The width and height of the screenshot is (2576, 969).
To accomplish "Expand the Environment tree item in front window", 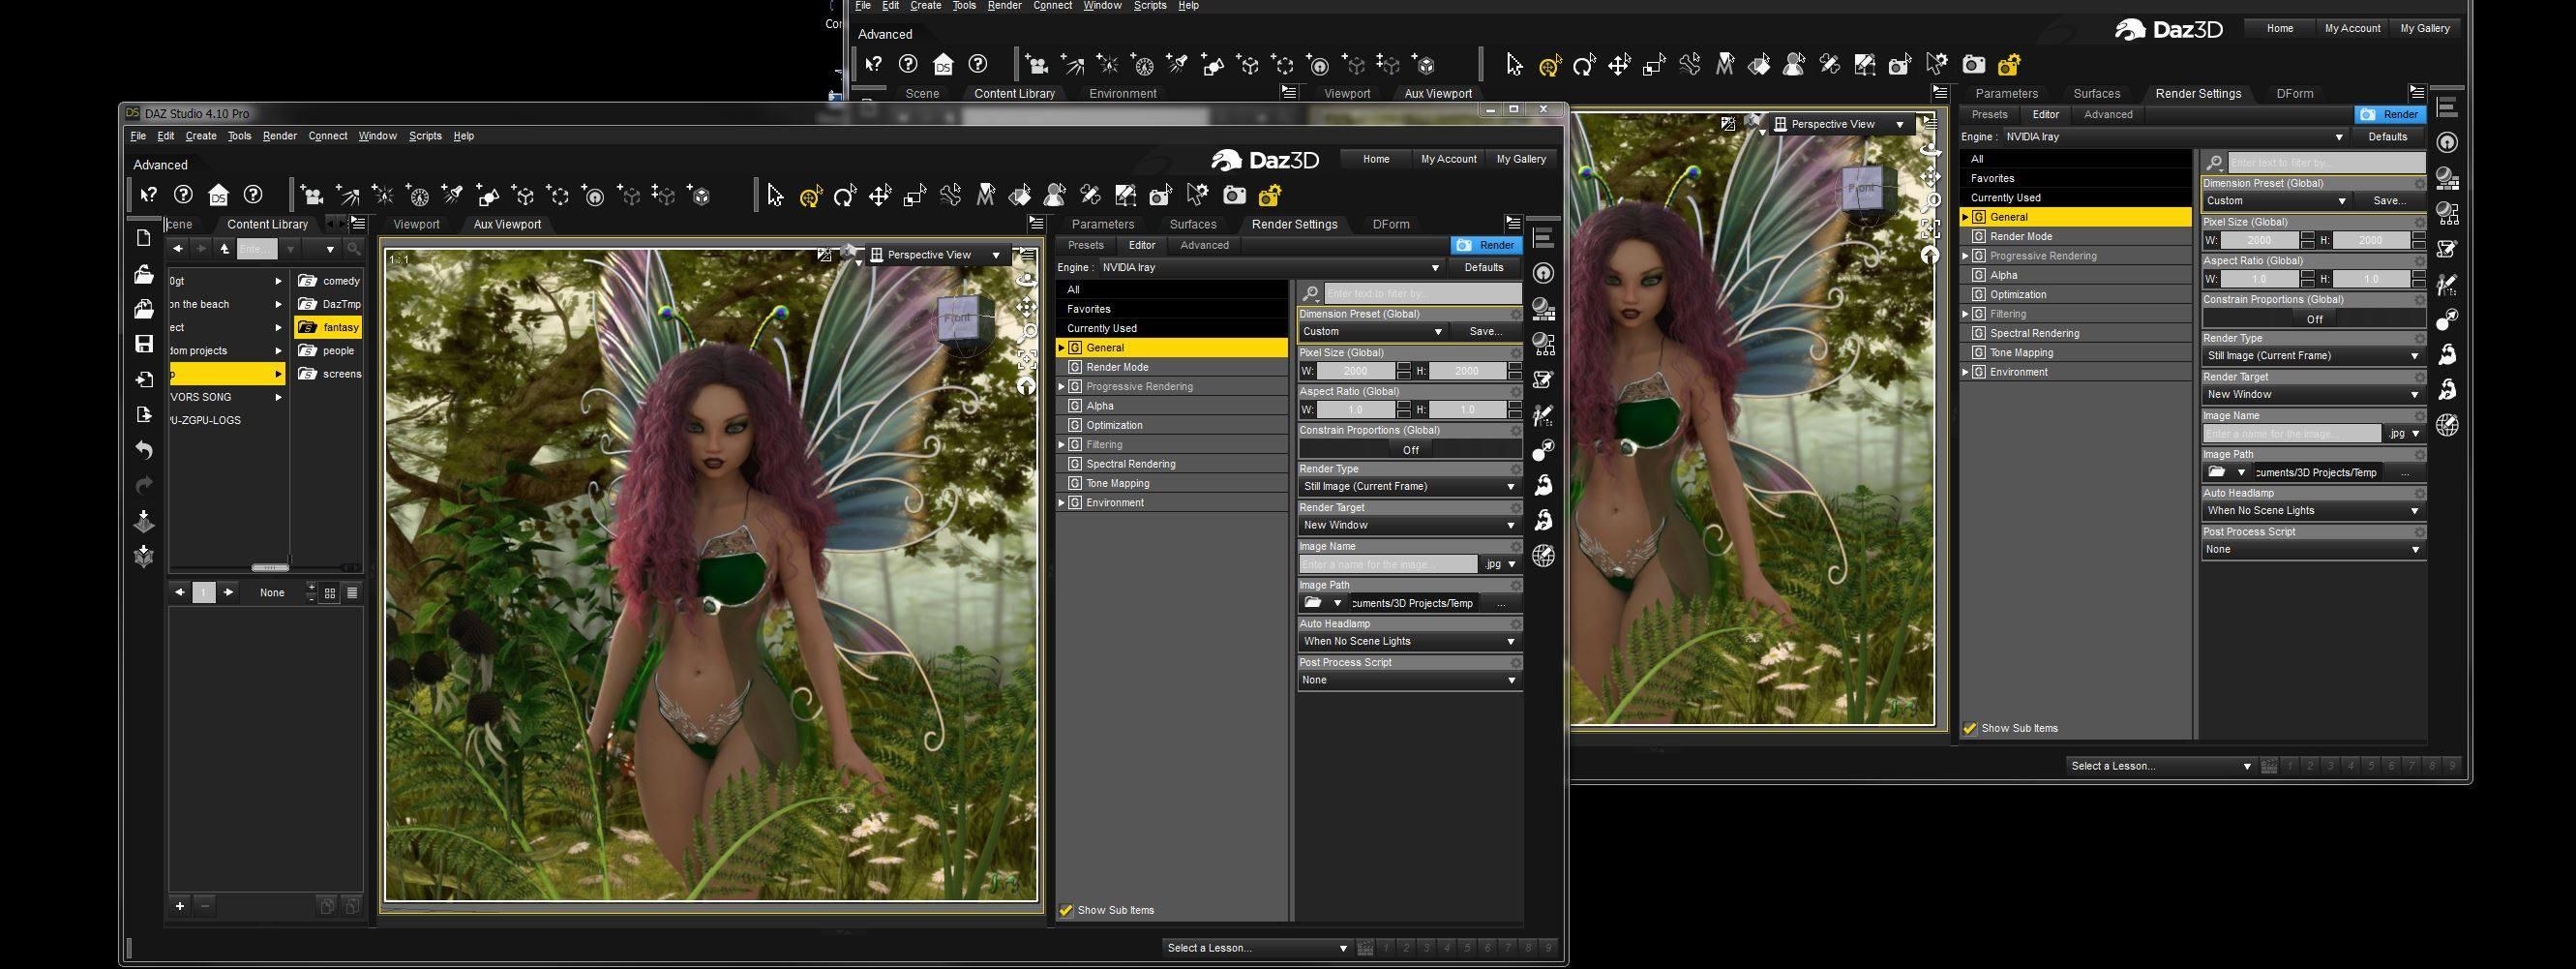I will click(1061, 503).
